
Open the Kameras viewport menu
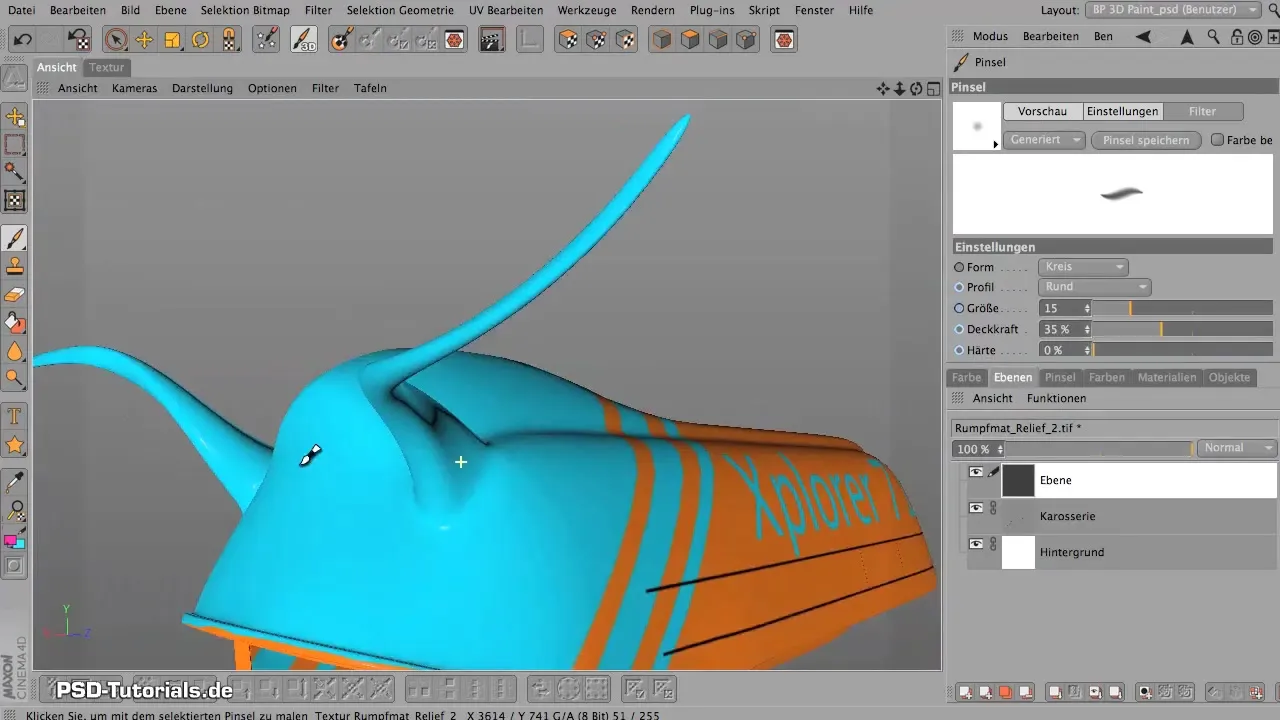(135, 88)
